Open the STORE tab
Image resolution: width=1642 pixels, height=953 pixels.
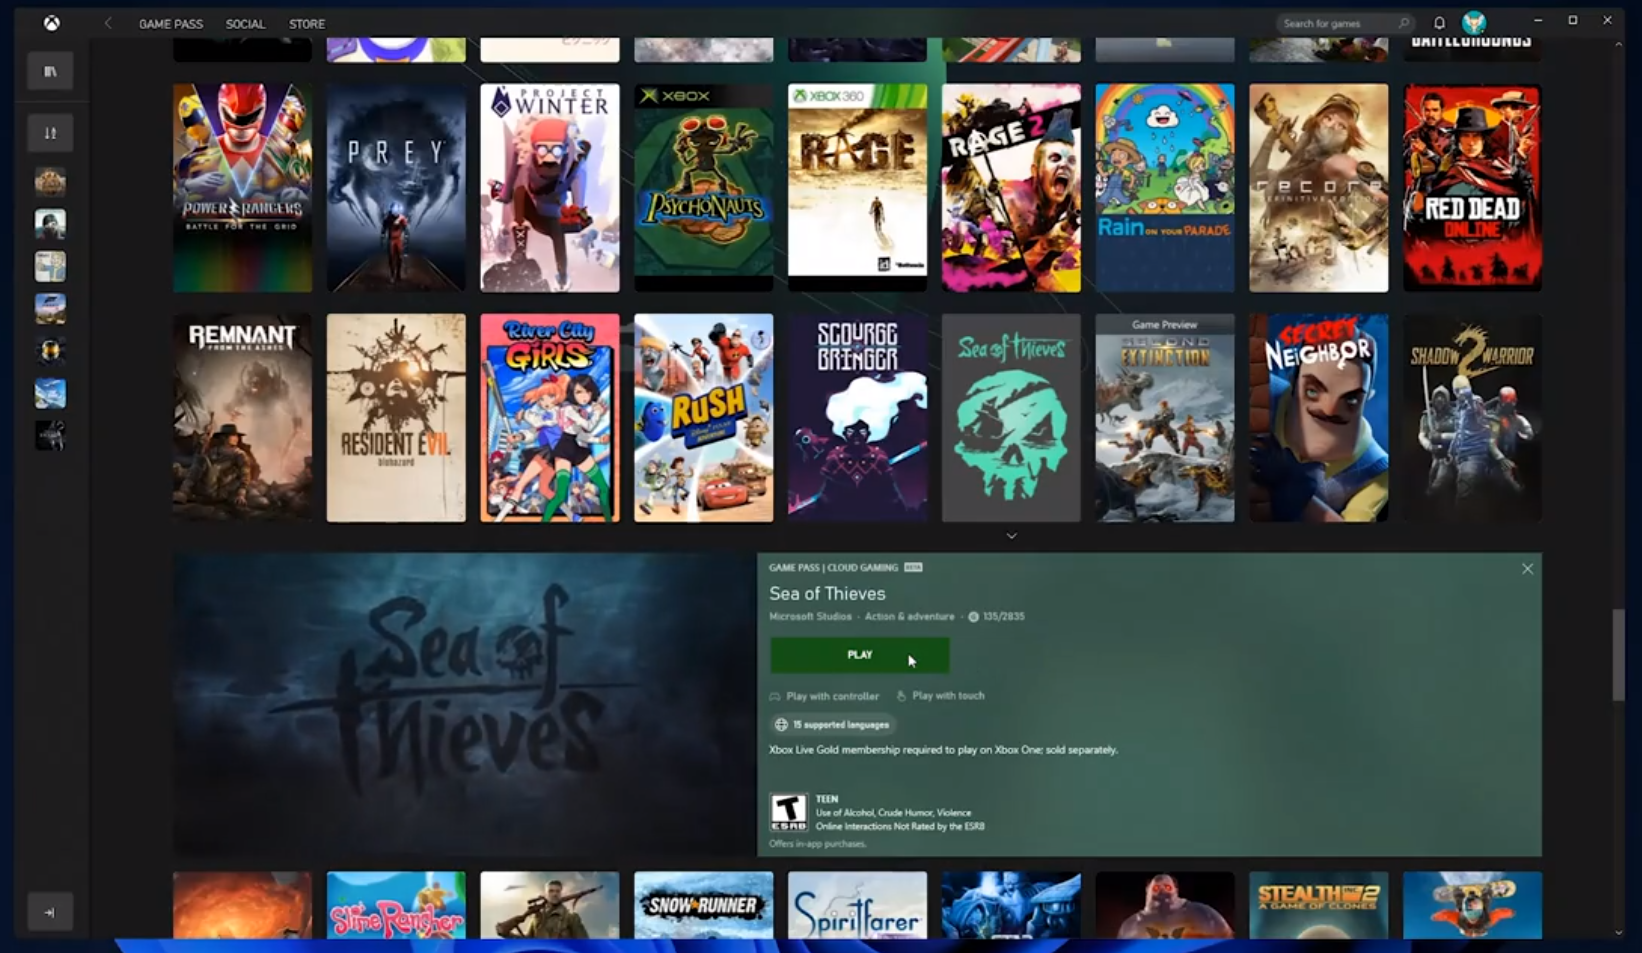(307, 24)
